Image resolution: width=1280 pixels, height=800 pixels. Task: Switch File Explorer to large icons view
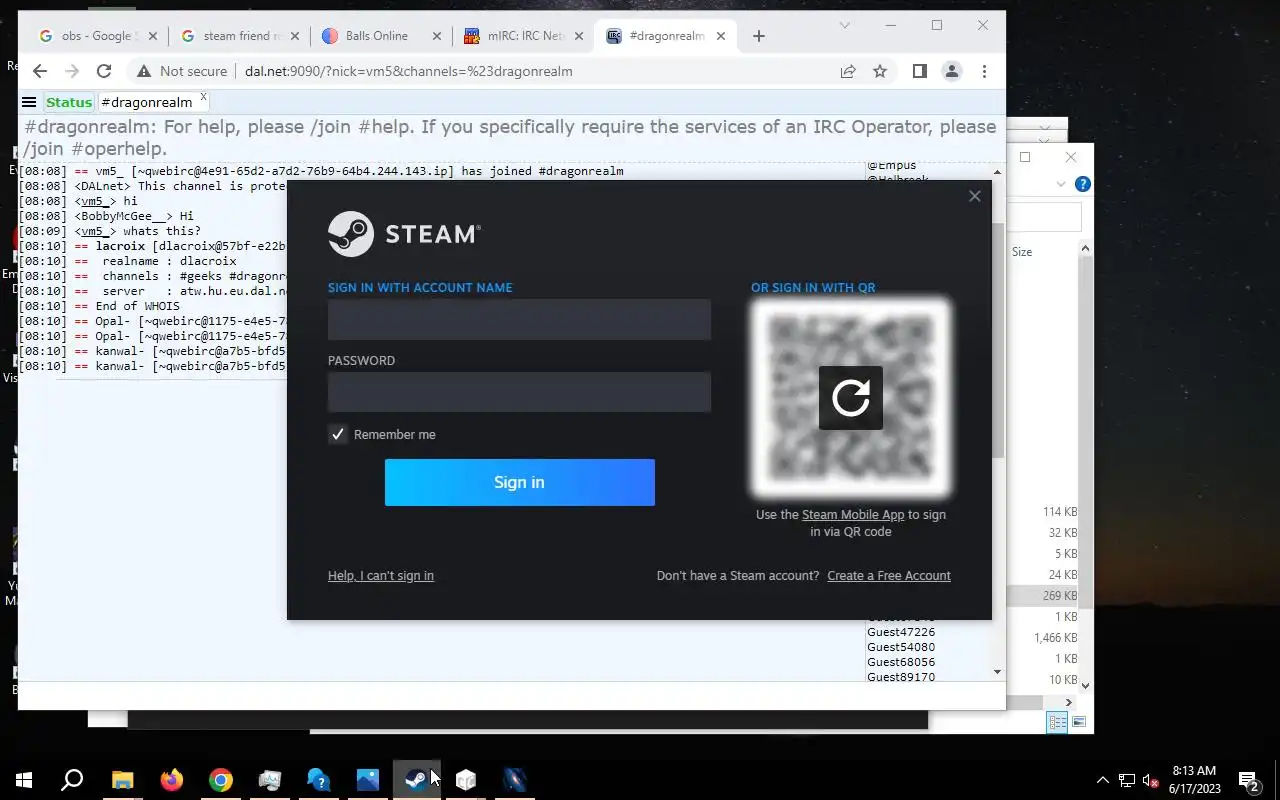(x=1079, y=722)
